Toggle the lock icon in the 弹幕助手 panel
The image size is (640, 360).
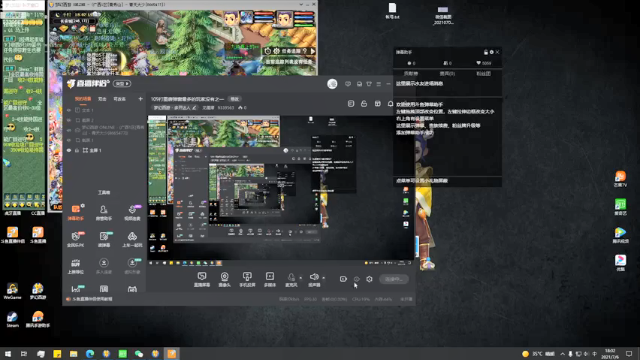485,52
